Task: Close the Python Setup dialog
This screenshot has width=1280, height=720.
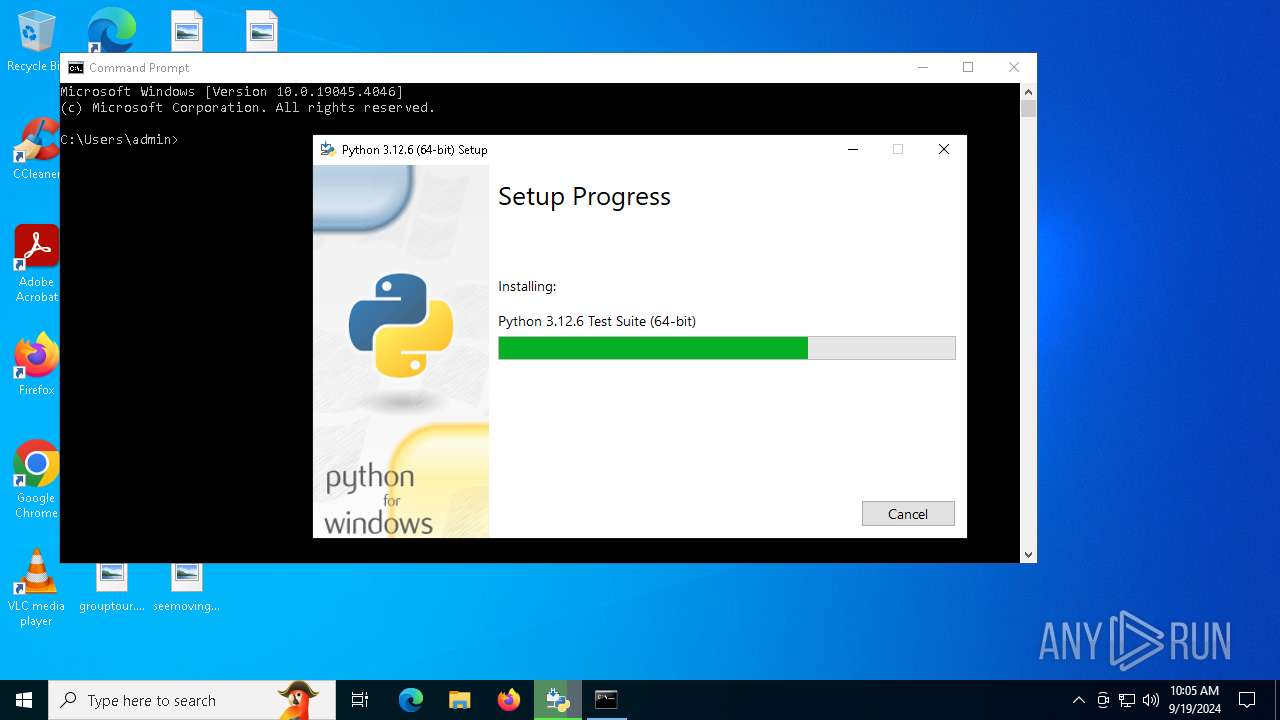Action: click(x=943, y=150)
